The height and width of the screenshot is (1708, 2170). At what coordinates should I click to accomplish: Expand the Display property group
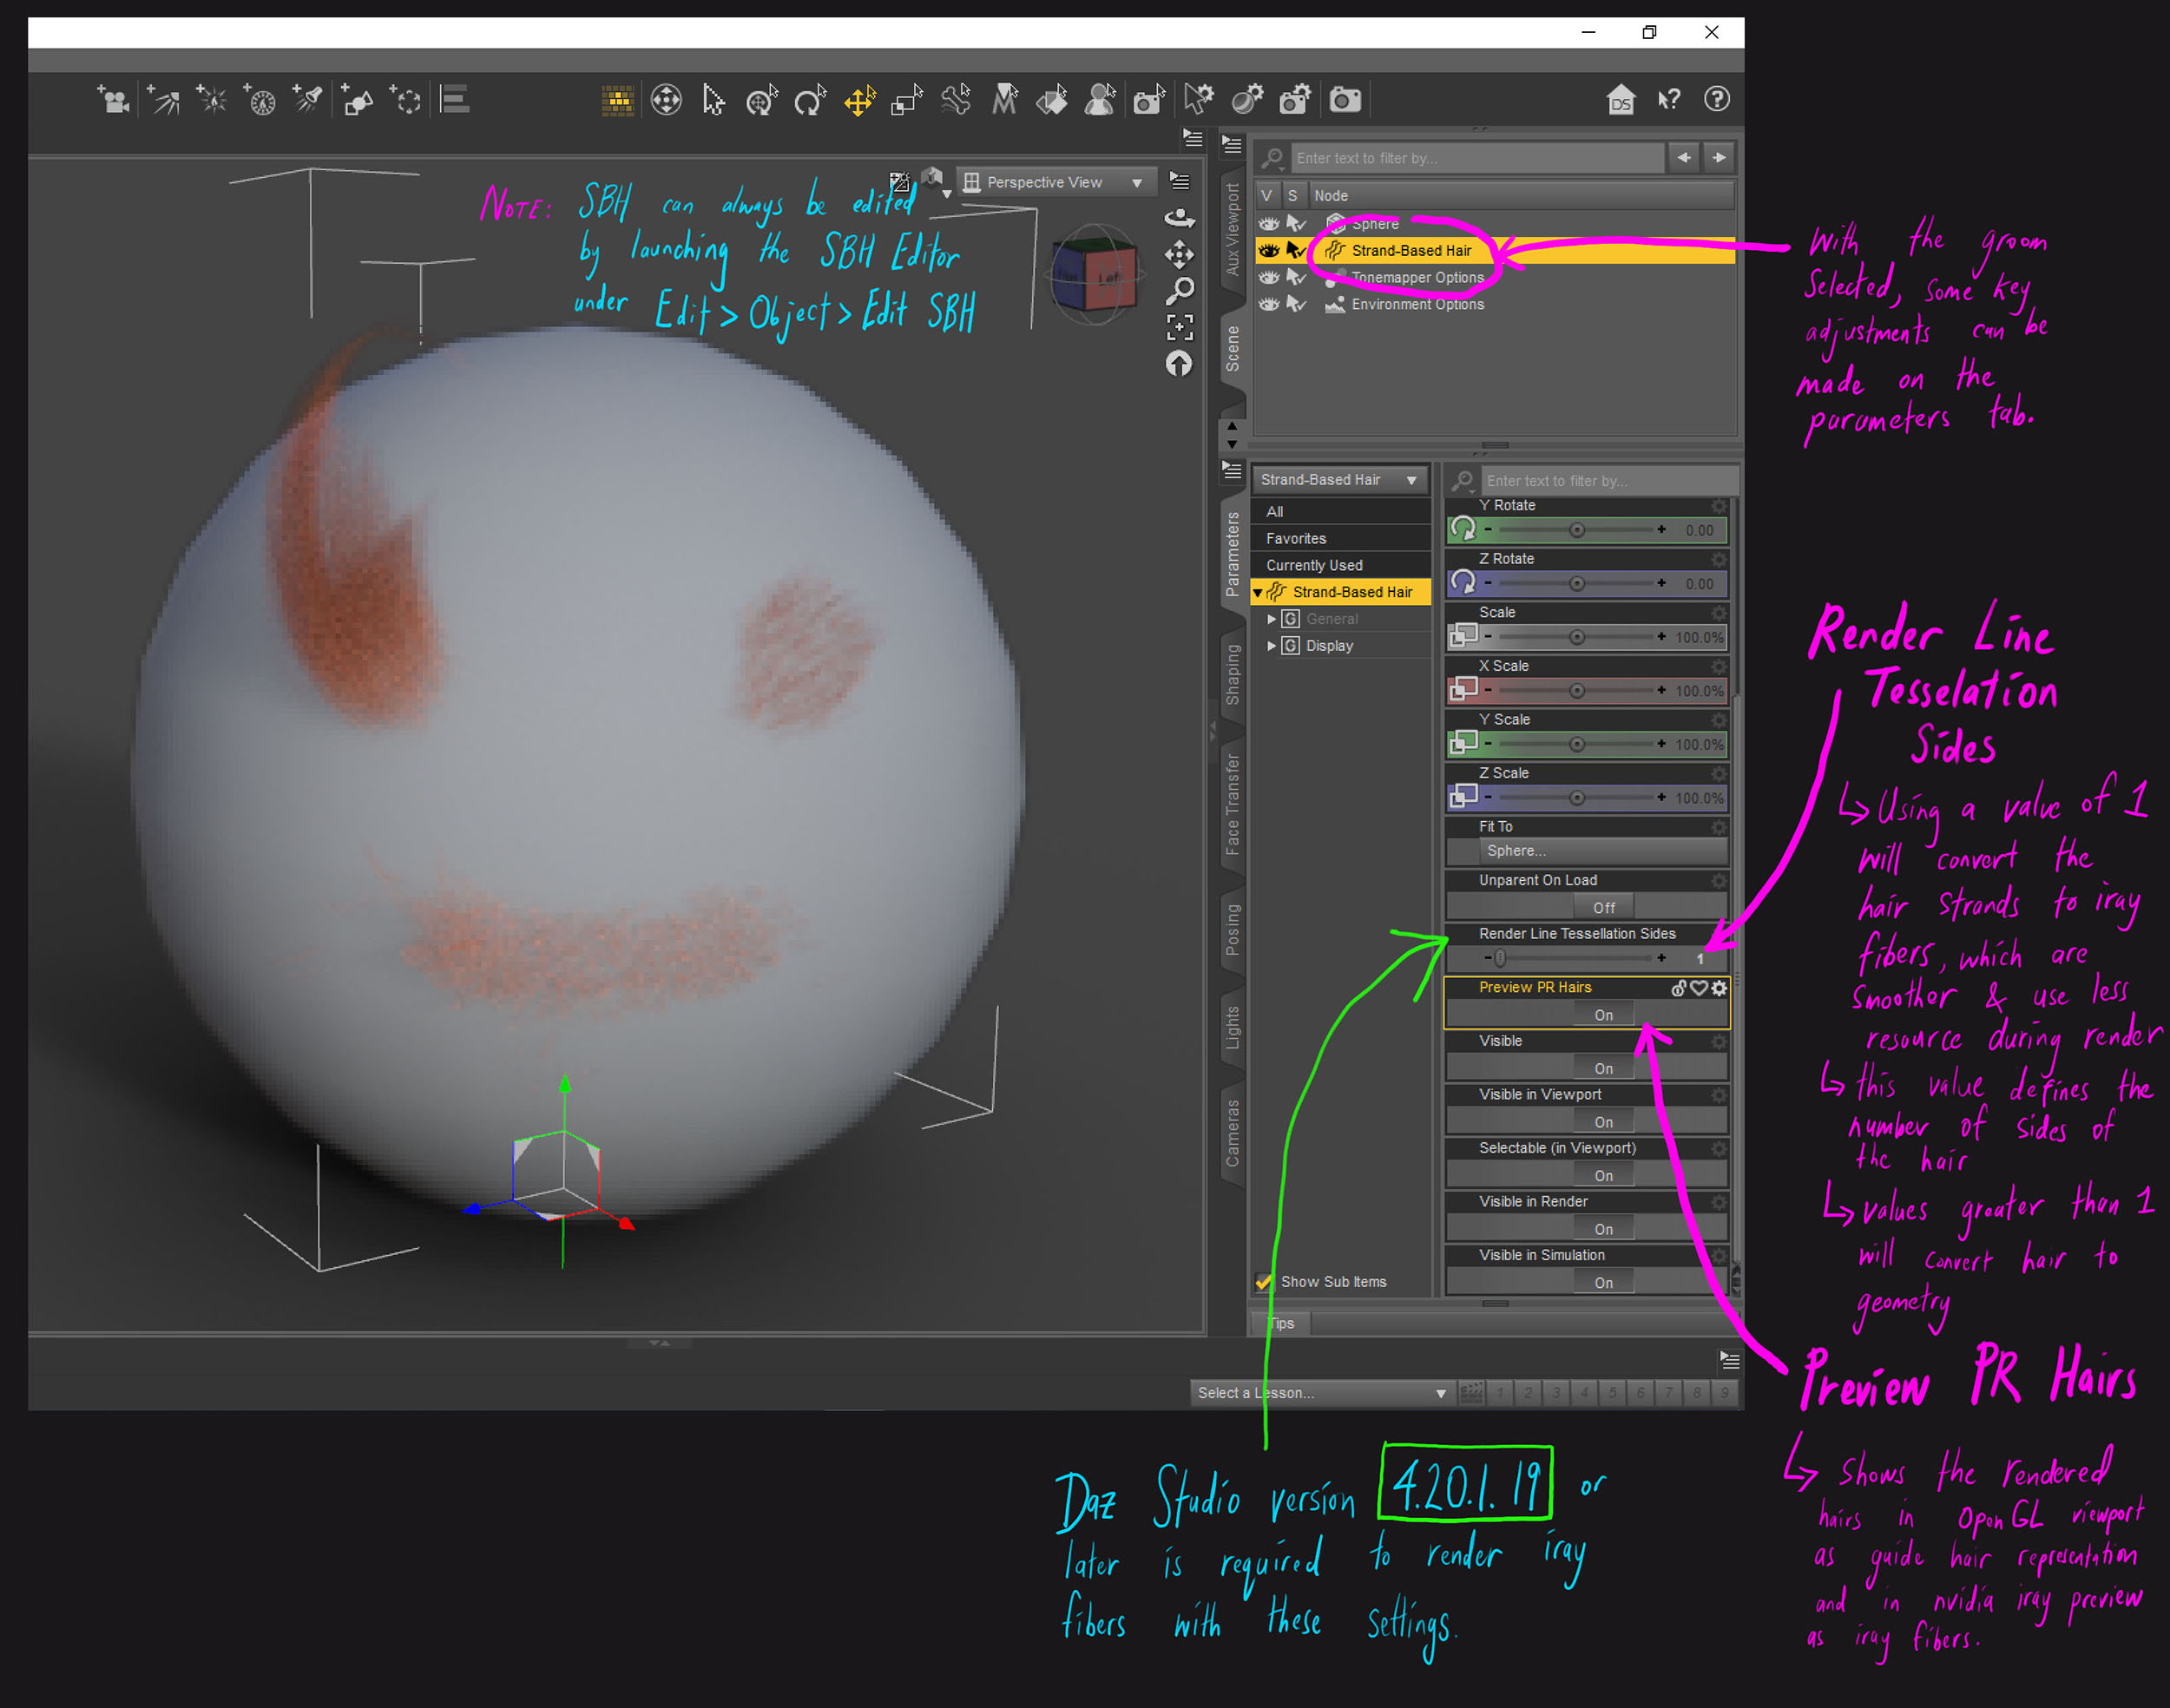coord(1272,646)
